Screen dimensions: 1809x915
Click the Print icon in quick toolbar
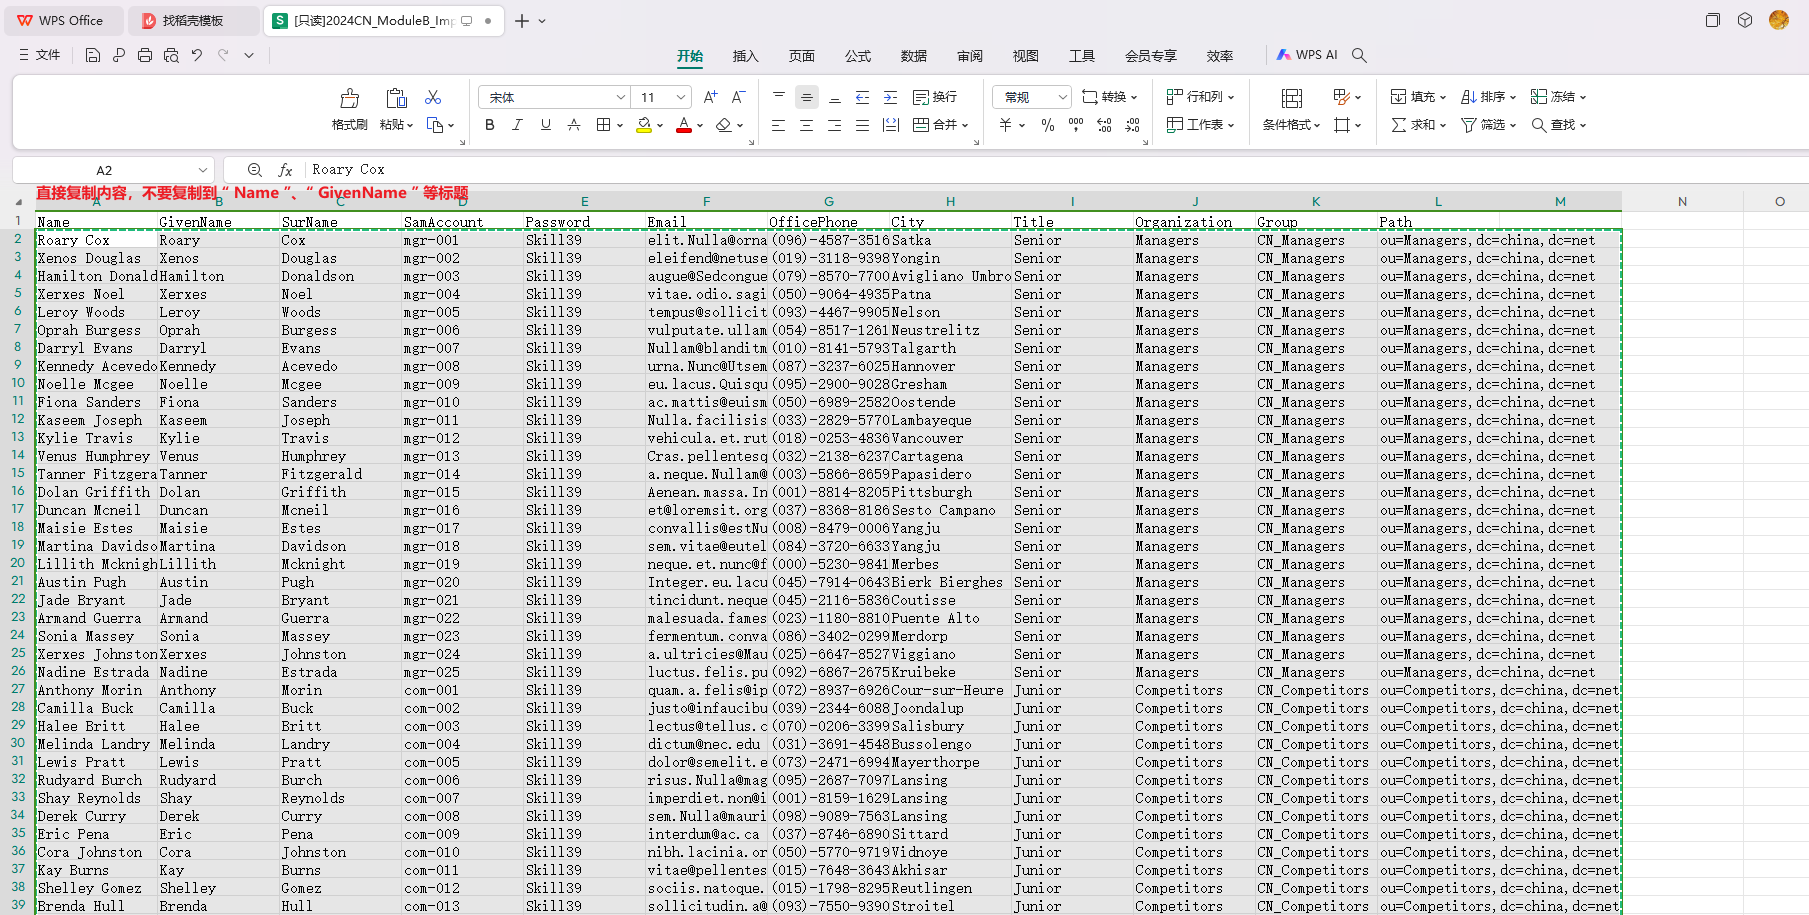click(145, 55)
